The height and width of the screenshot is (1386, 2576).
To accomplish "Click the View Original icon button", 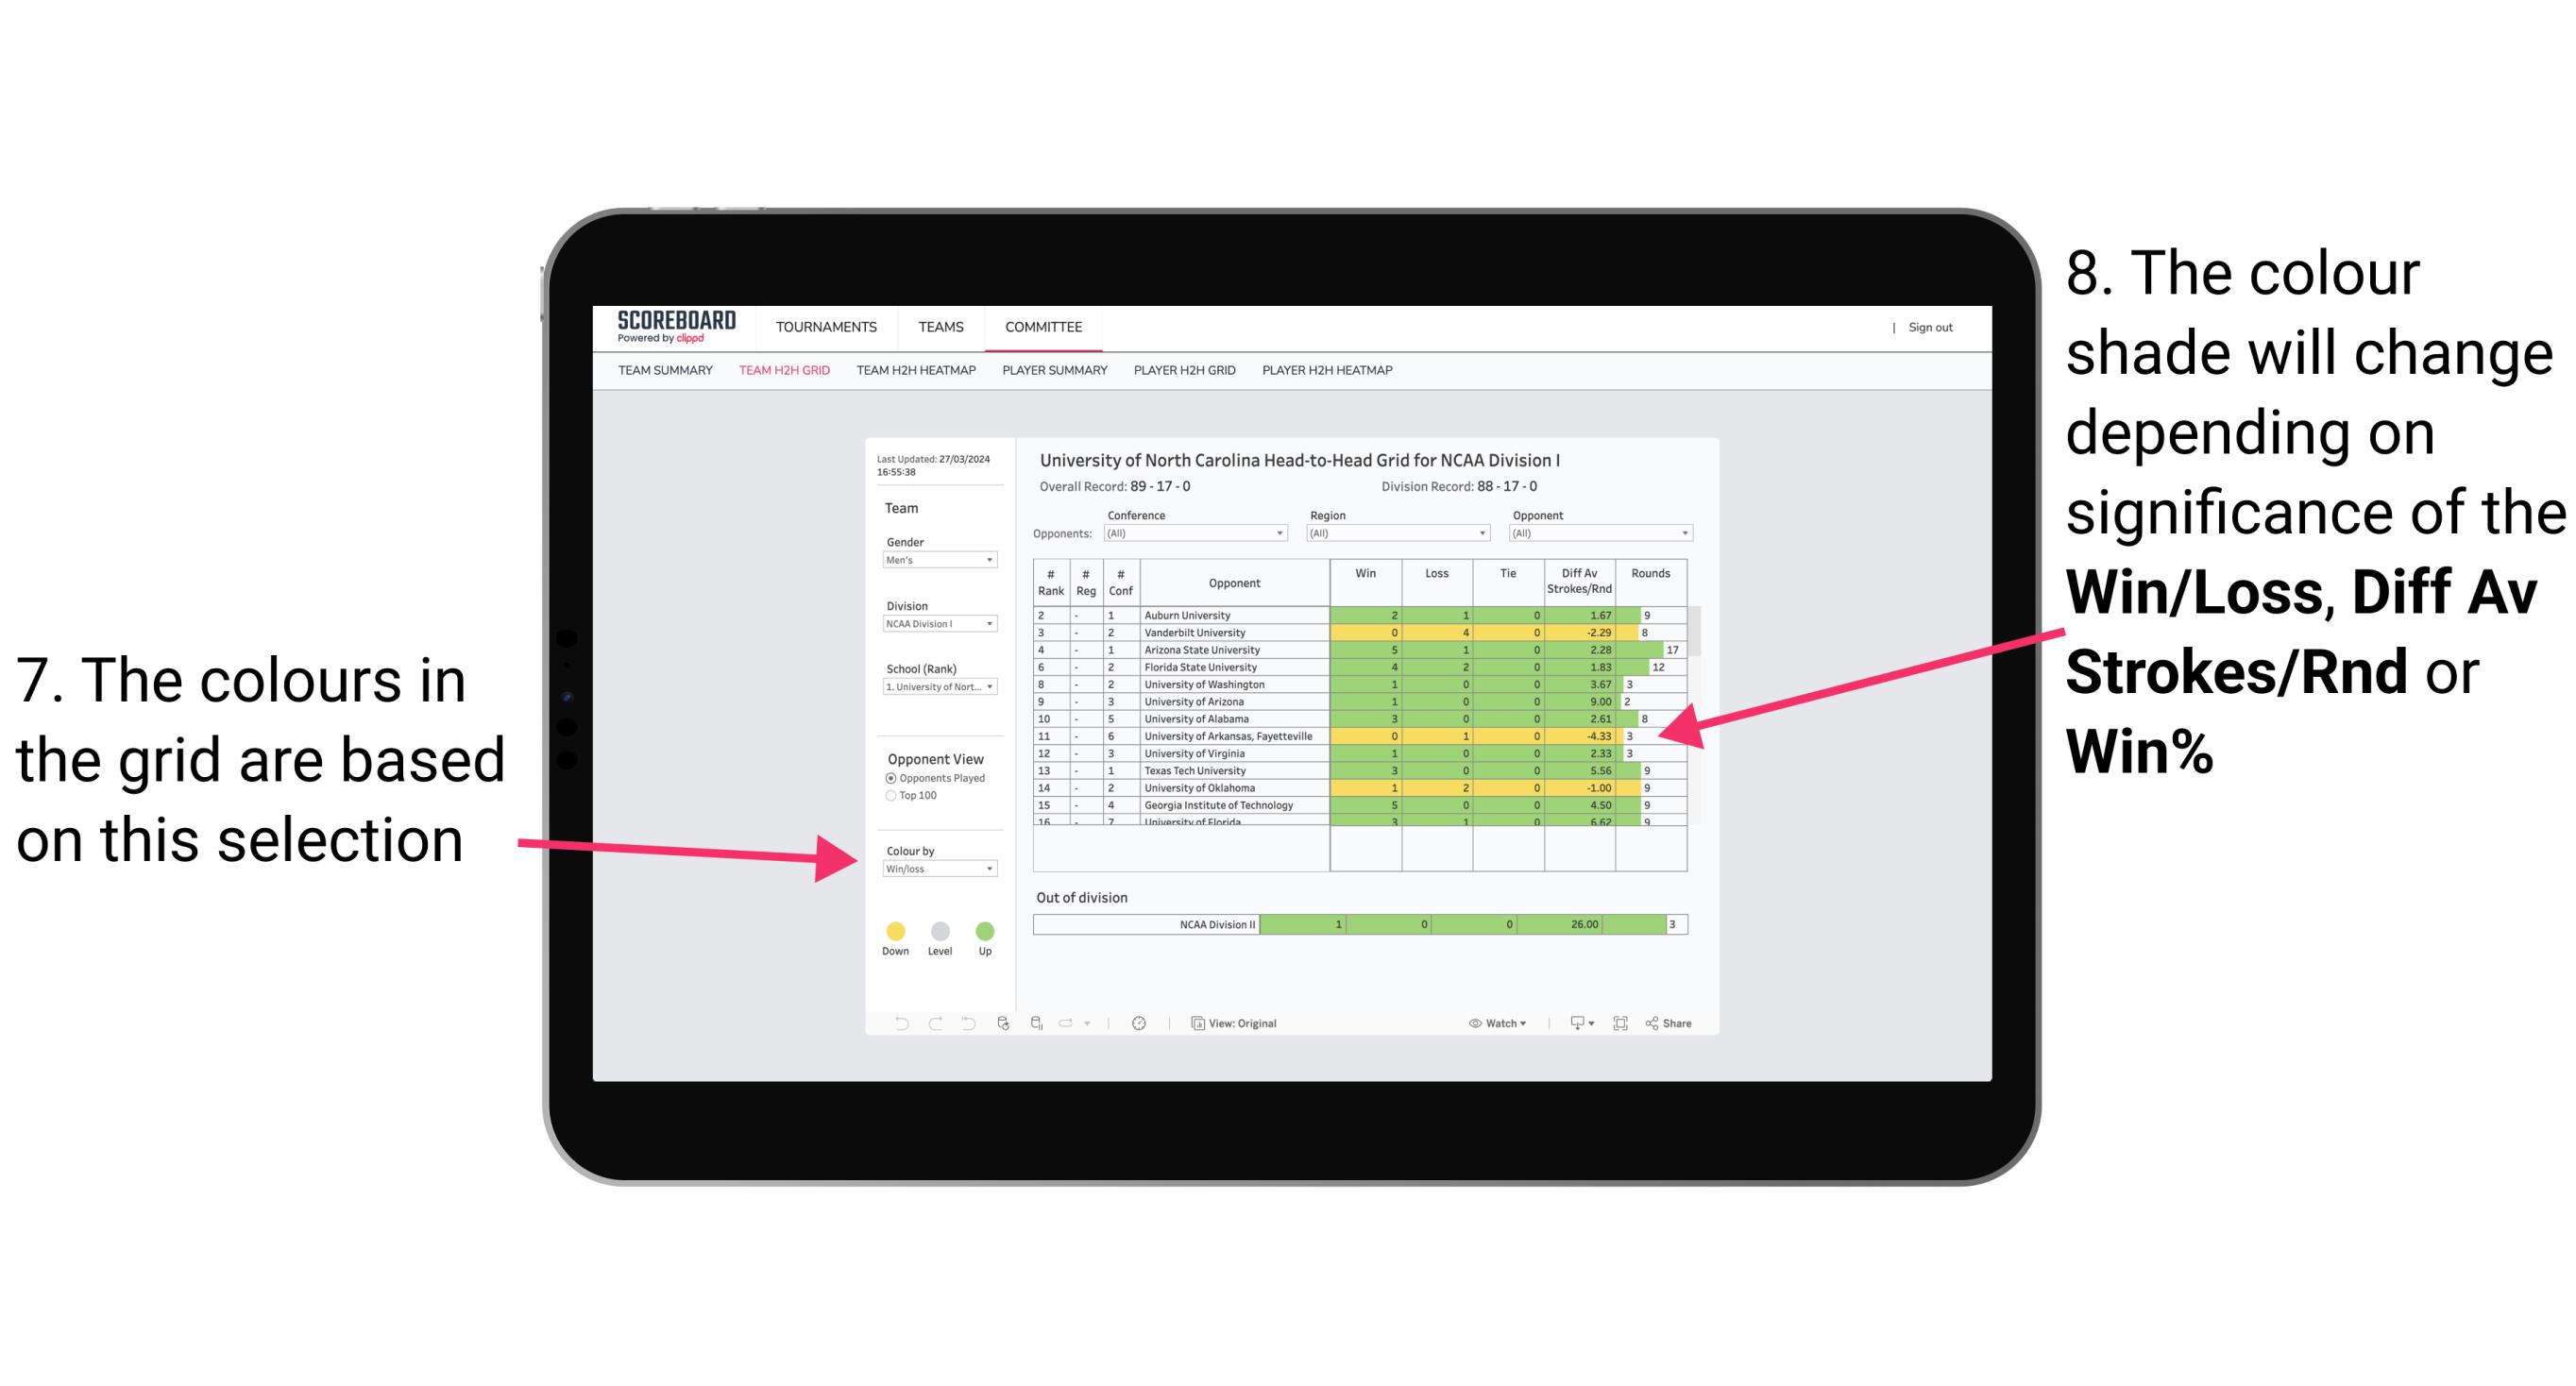I will pos(1195,1023).
